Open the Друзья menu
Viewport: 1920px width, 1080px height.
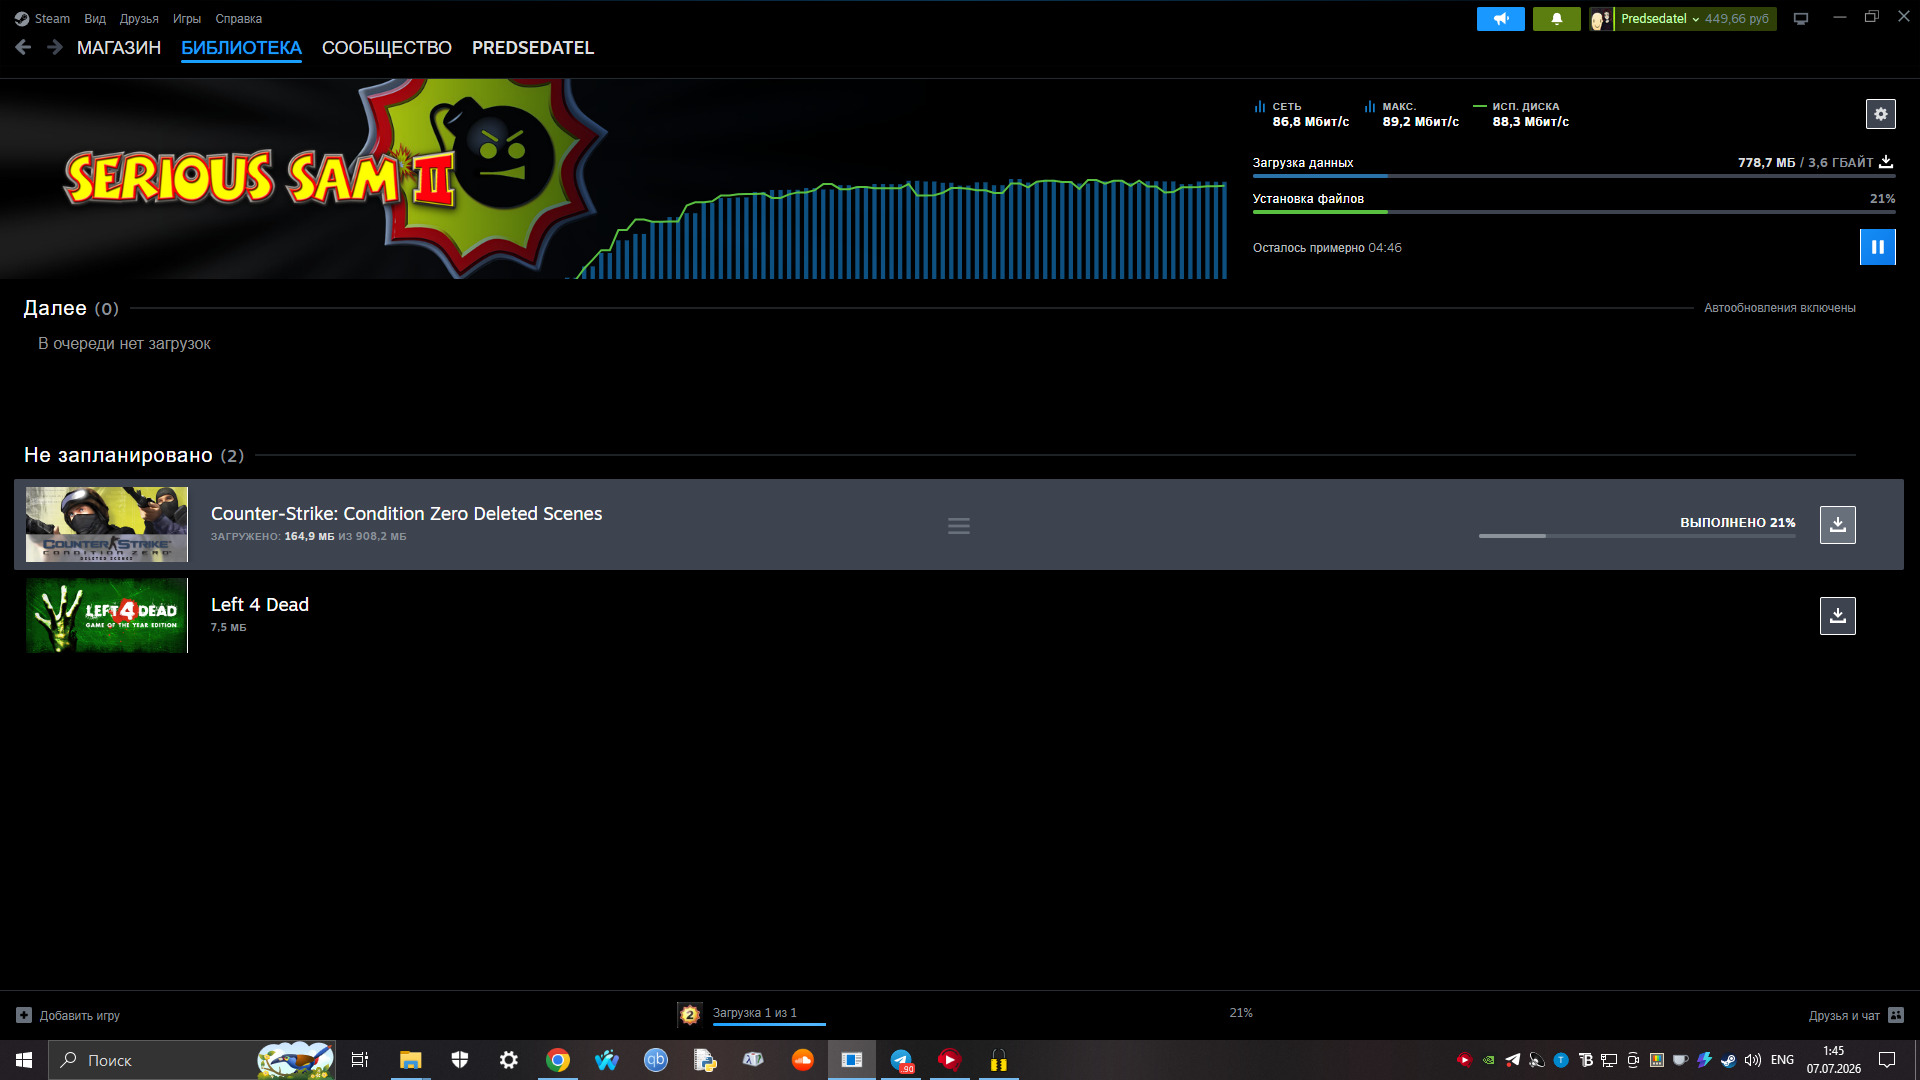[x=139, y=19]
